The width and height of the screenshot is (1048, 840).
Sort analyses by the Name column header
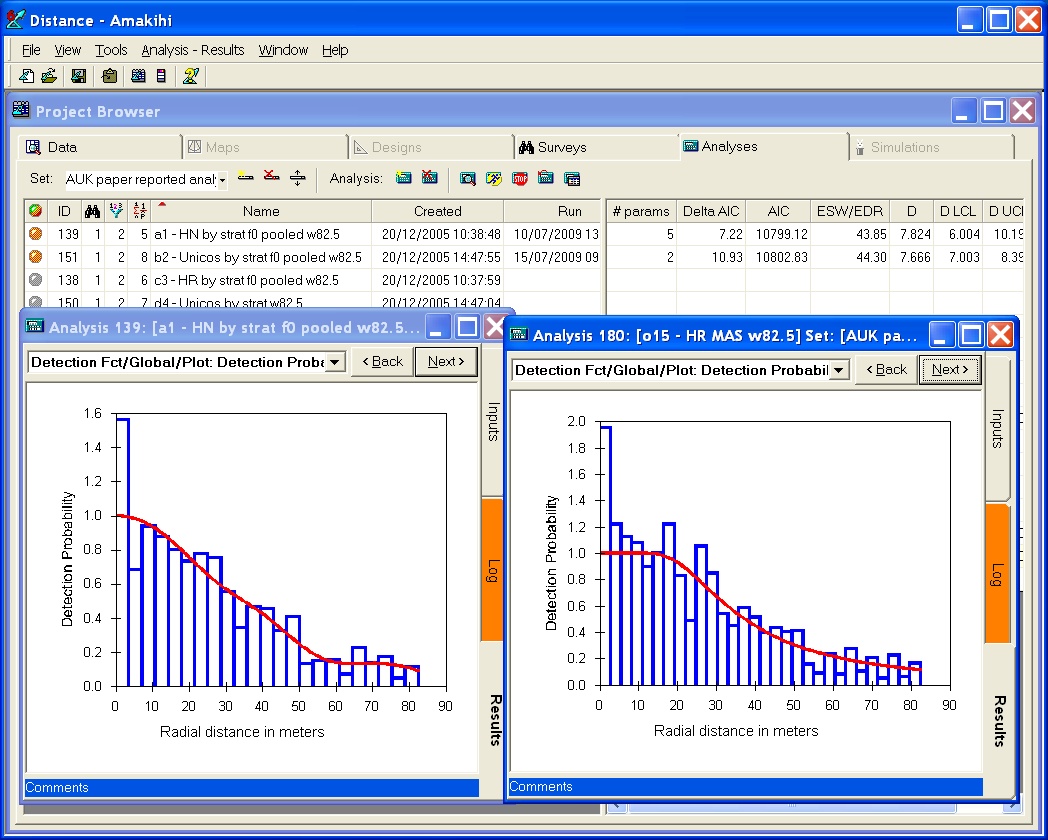[261, 211]
